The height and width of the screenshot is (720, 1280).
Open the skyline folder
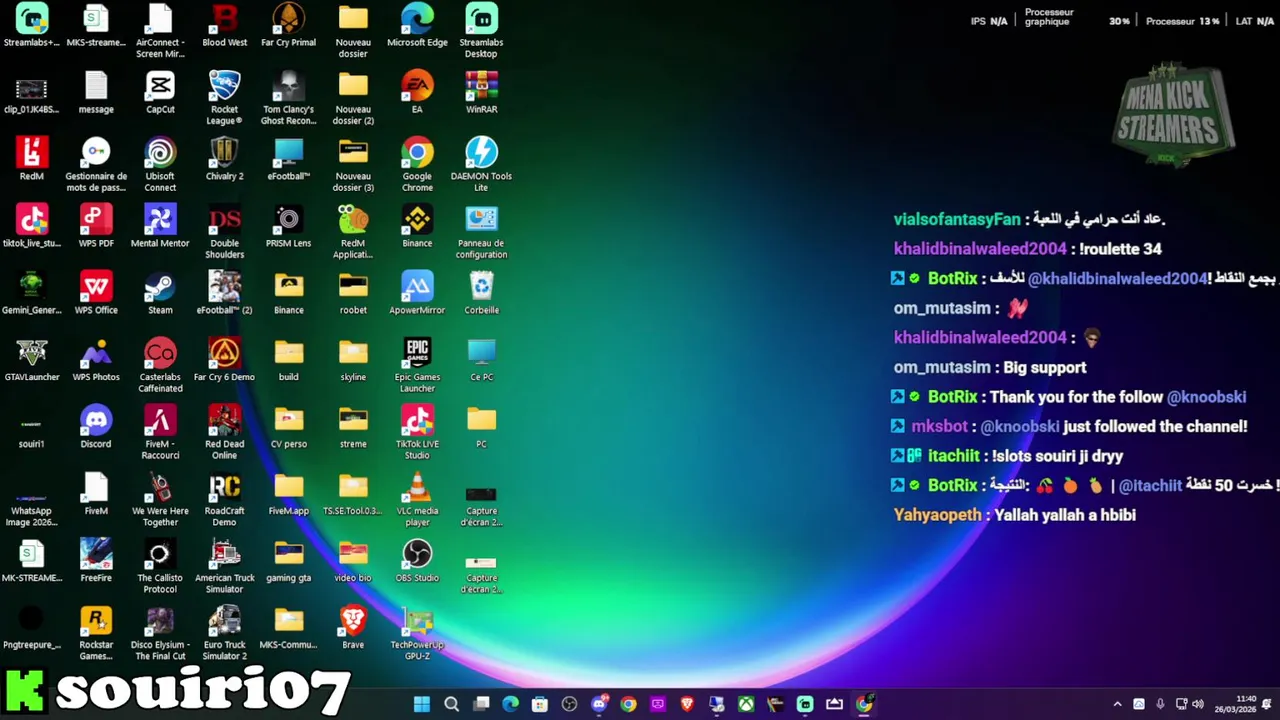point(353,361)
